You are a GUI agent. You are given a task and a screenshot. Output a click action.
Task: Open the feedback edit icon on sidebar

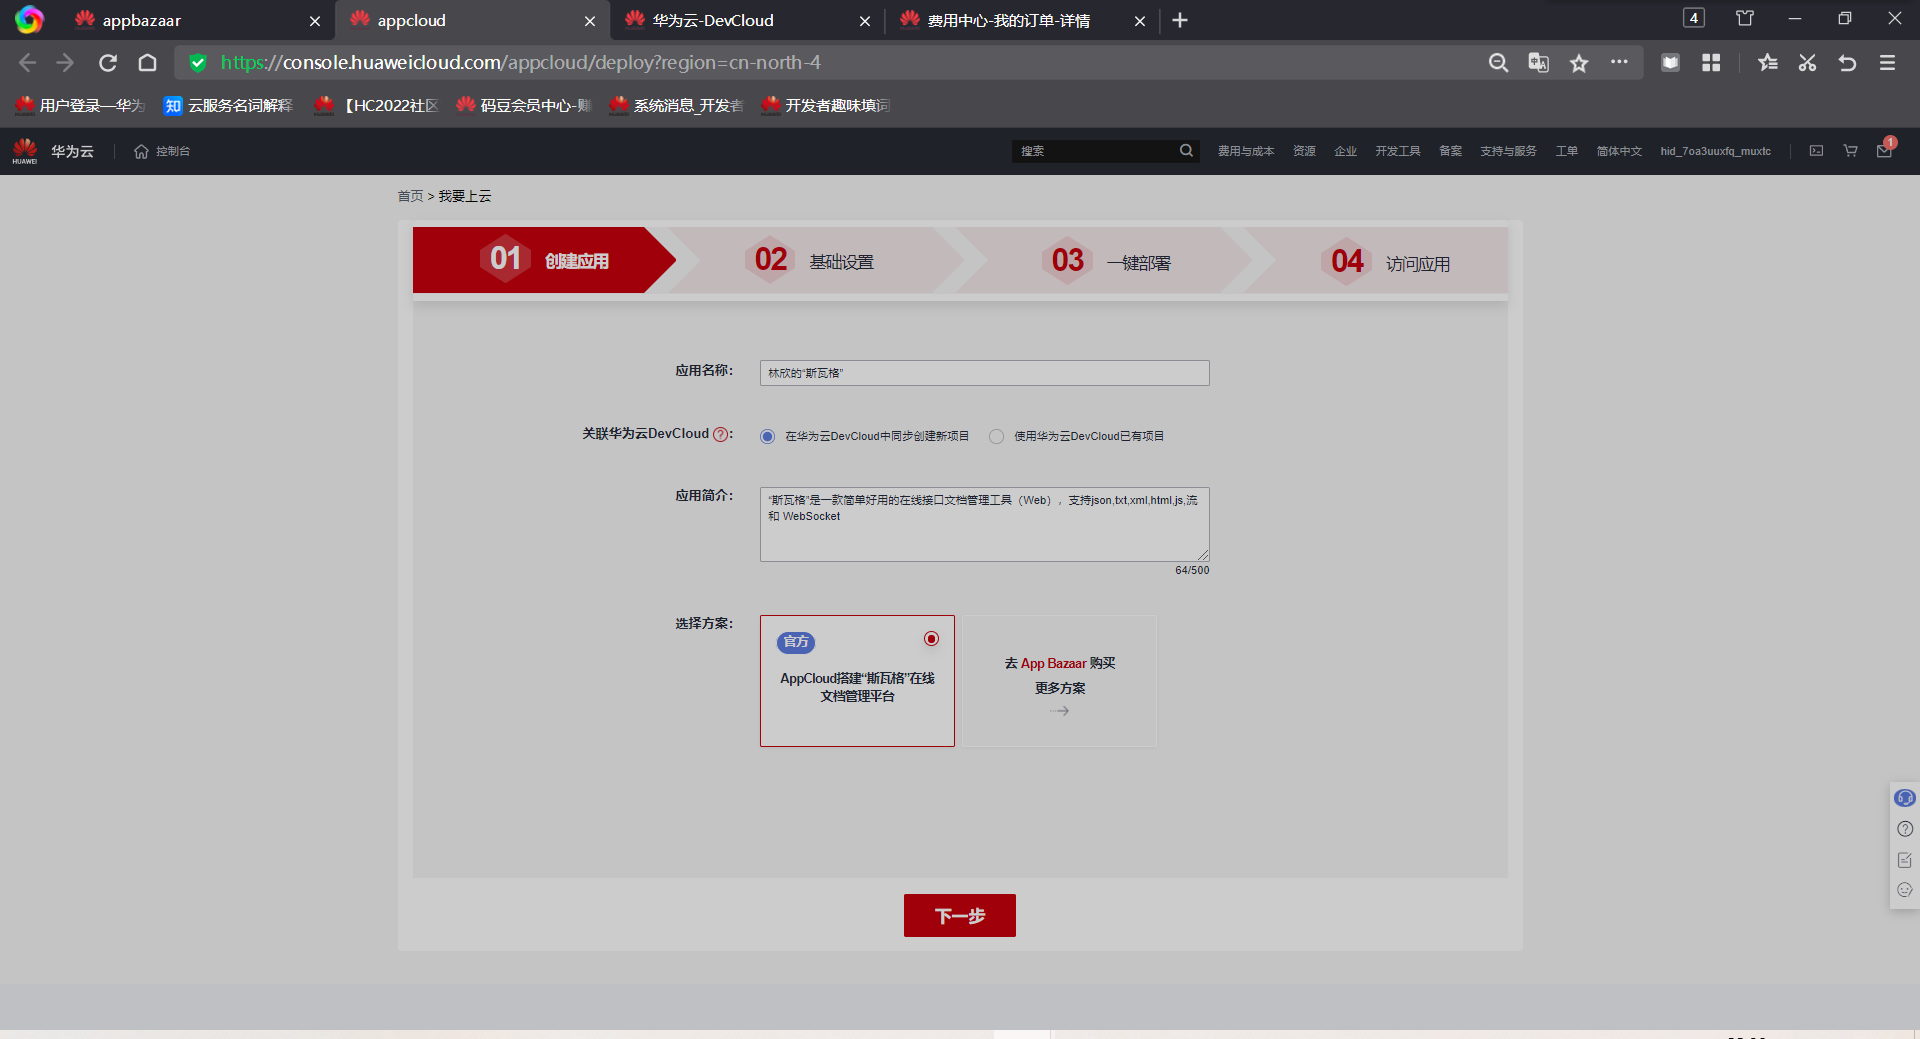[1905, 860]
